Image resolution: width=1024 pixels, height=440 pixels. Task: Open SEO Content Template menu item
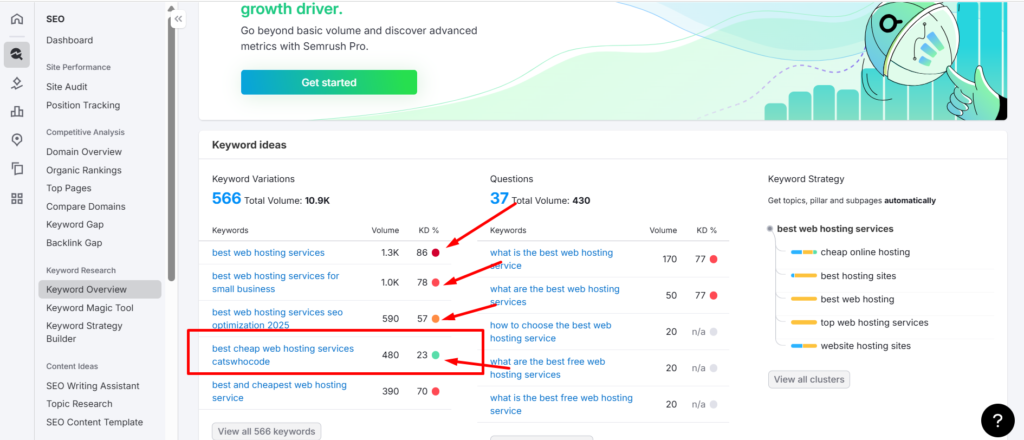pyautogui.click(x=94, y=422)
